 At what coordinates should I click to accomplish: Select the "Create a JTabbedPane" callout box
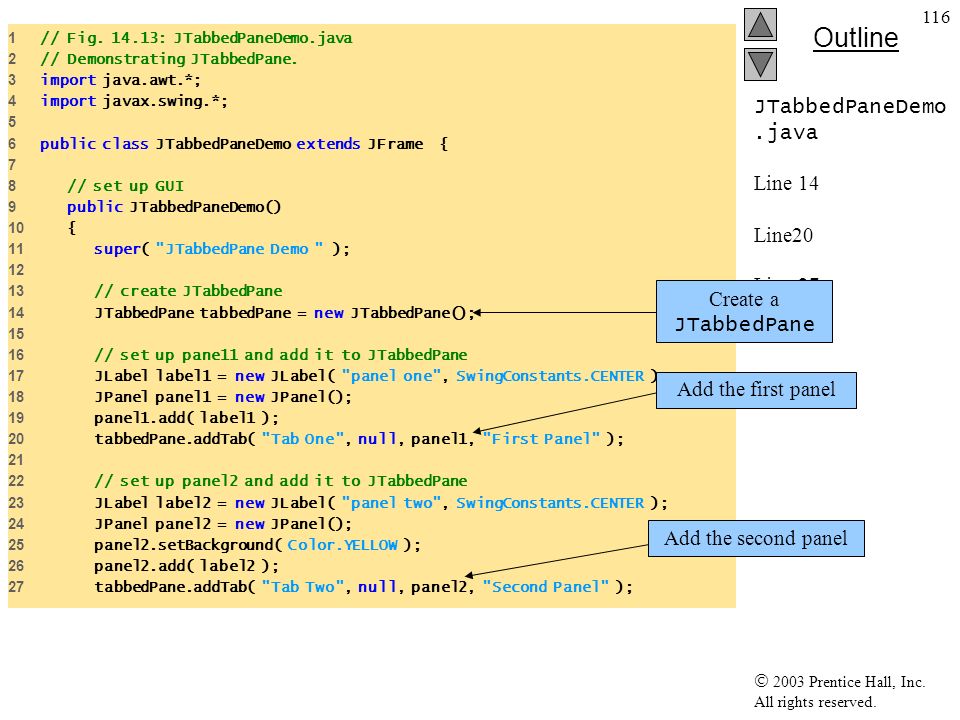click(744, 311)
